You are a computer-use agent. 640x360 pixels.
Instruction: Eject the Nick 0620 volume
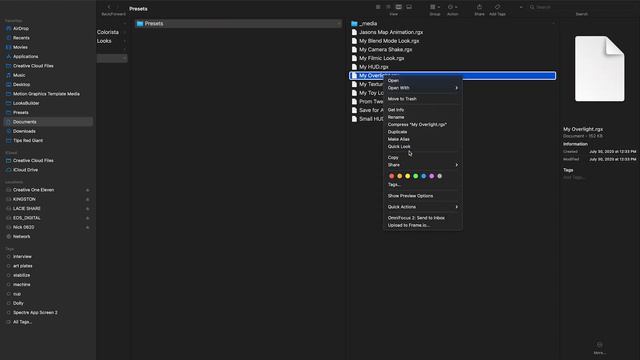click(87, 227)
